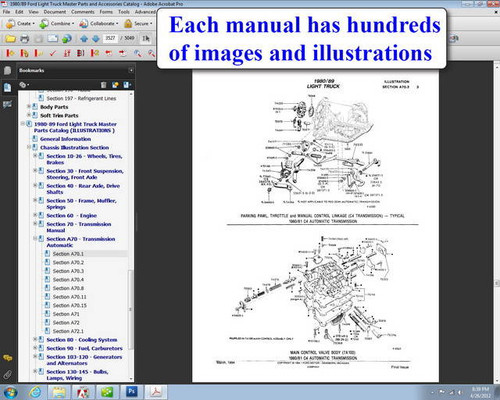Open the Comments menu
The height and width of the screenshot is (400, 500).
(x=83, y=12)
